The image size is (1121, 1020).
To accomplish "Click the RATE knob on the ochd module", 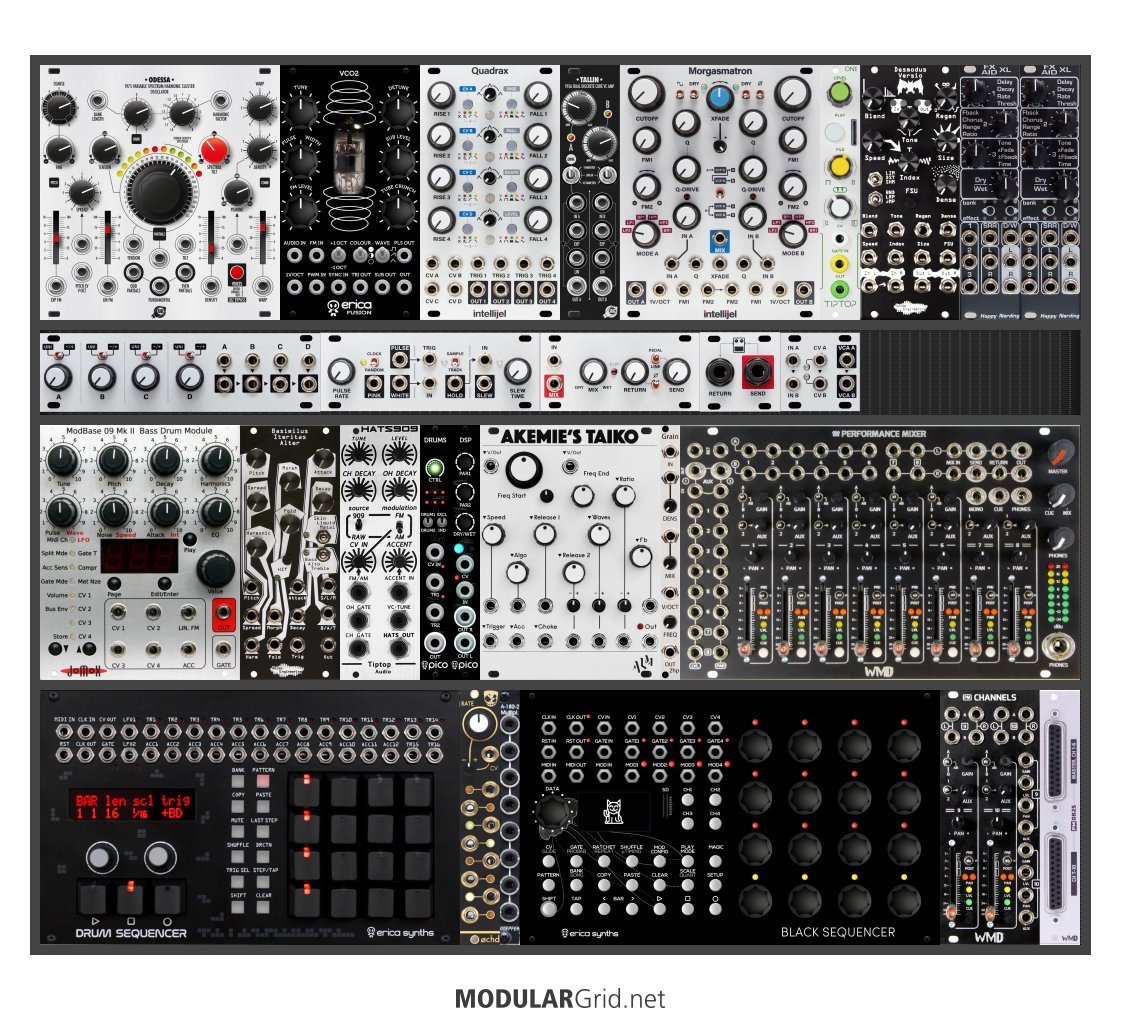I will 478,723.
